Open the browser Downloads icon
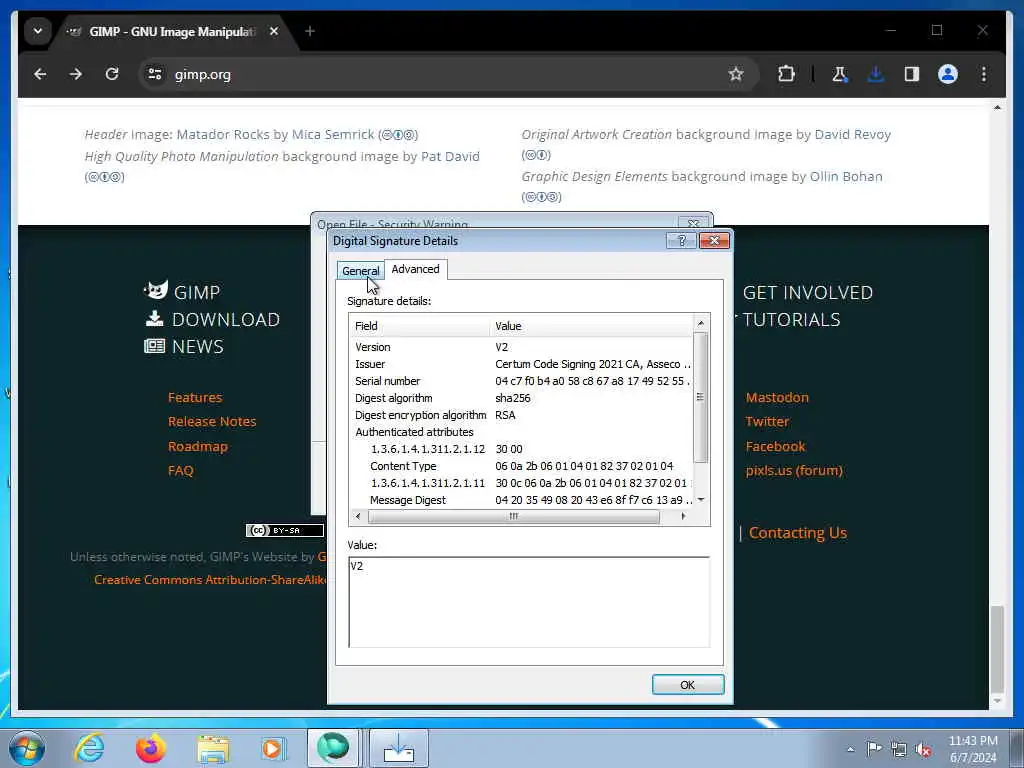This screenshot has width=1024, height=768. point(876,74)
